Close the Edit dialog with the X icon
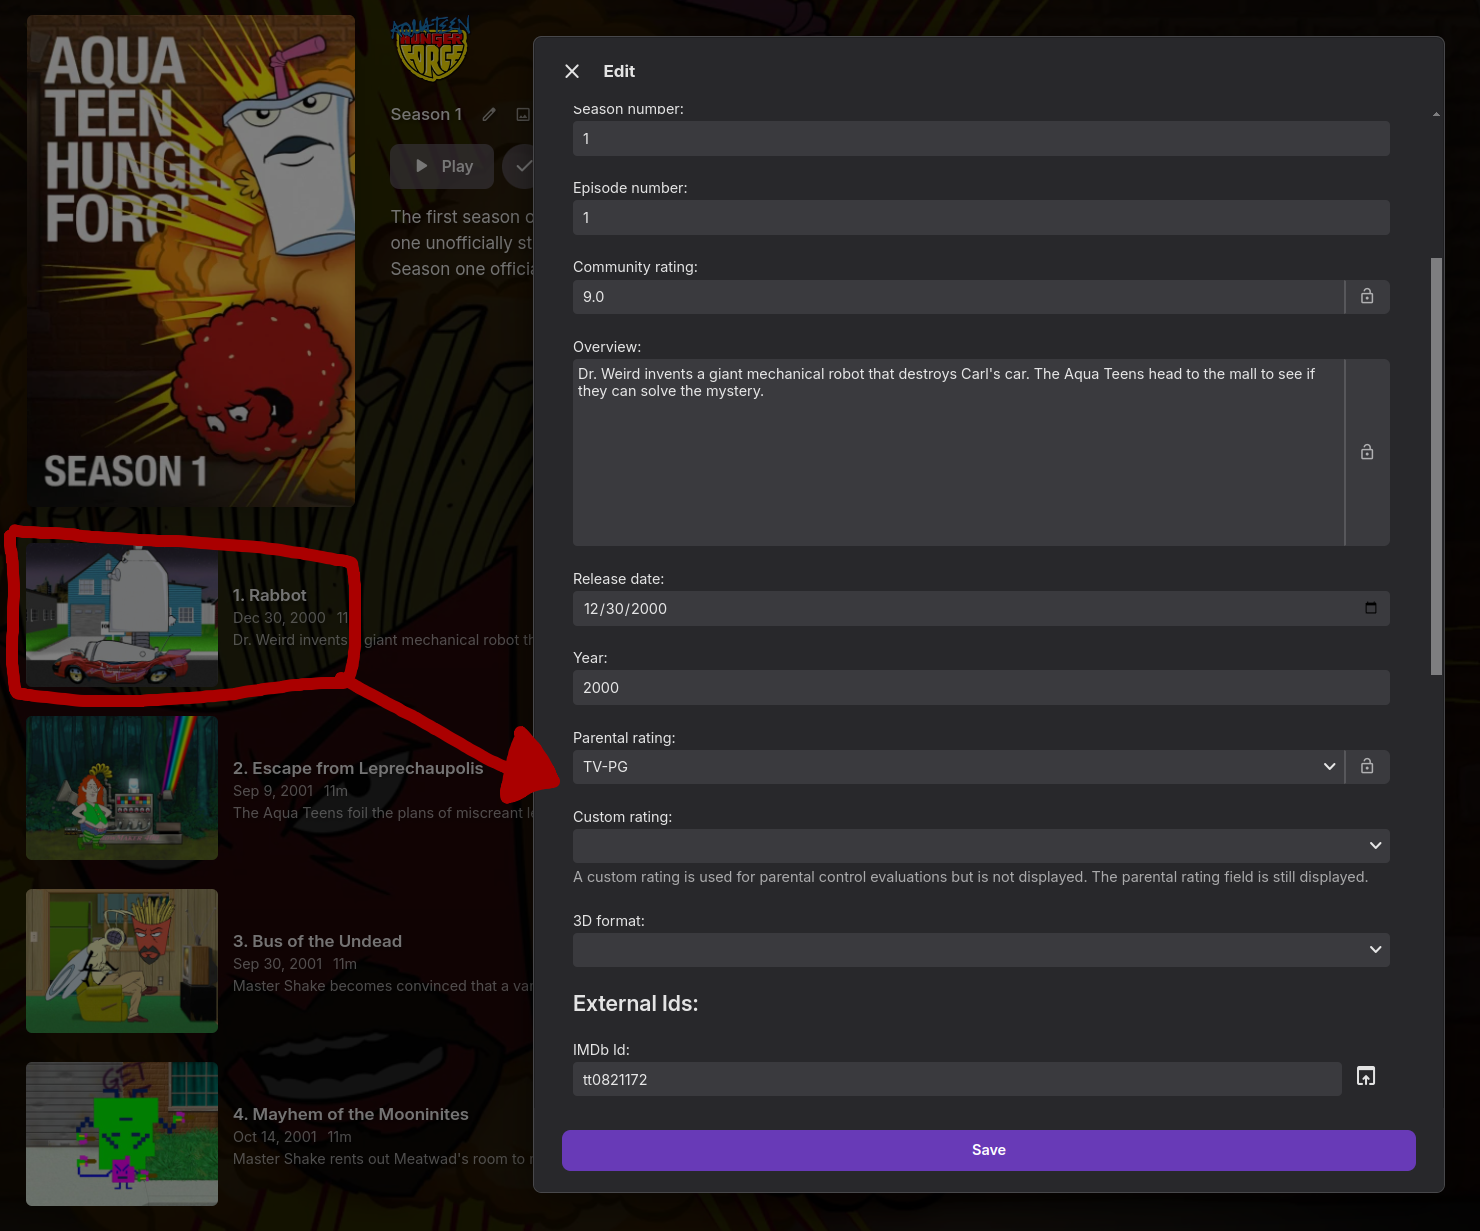The height and width of the screenshot is (1231, 1480). click(x=572, y=71)
